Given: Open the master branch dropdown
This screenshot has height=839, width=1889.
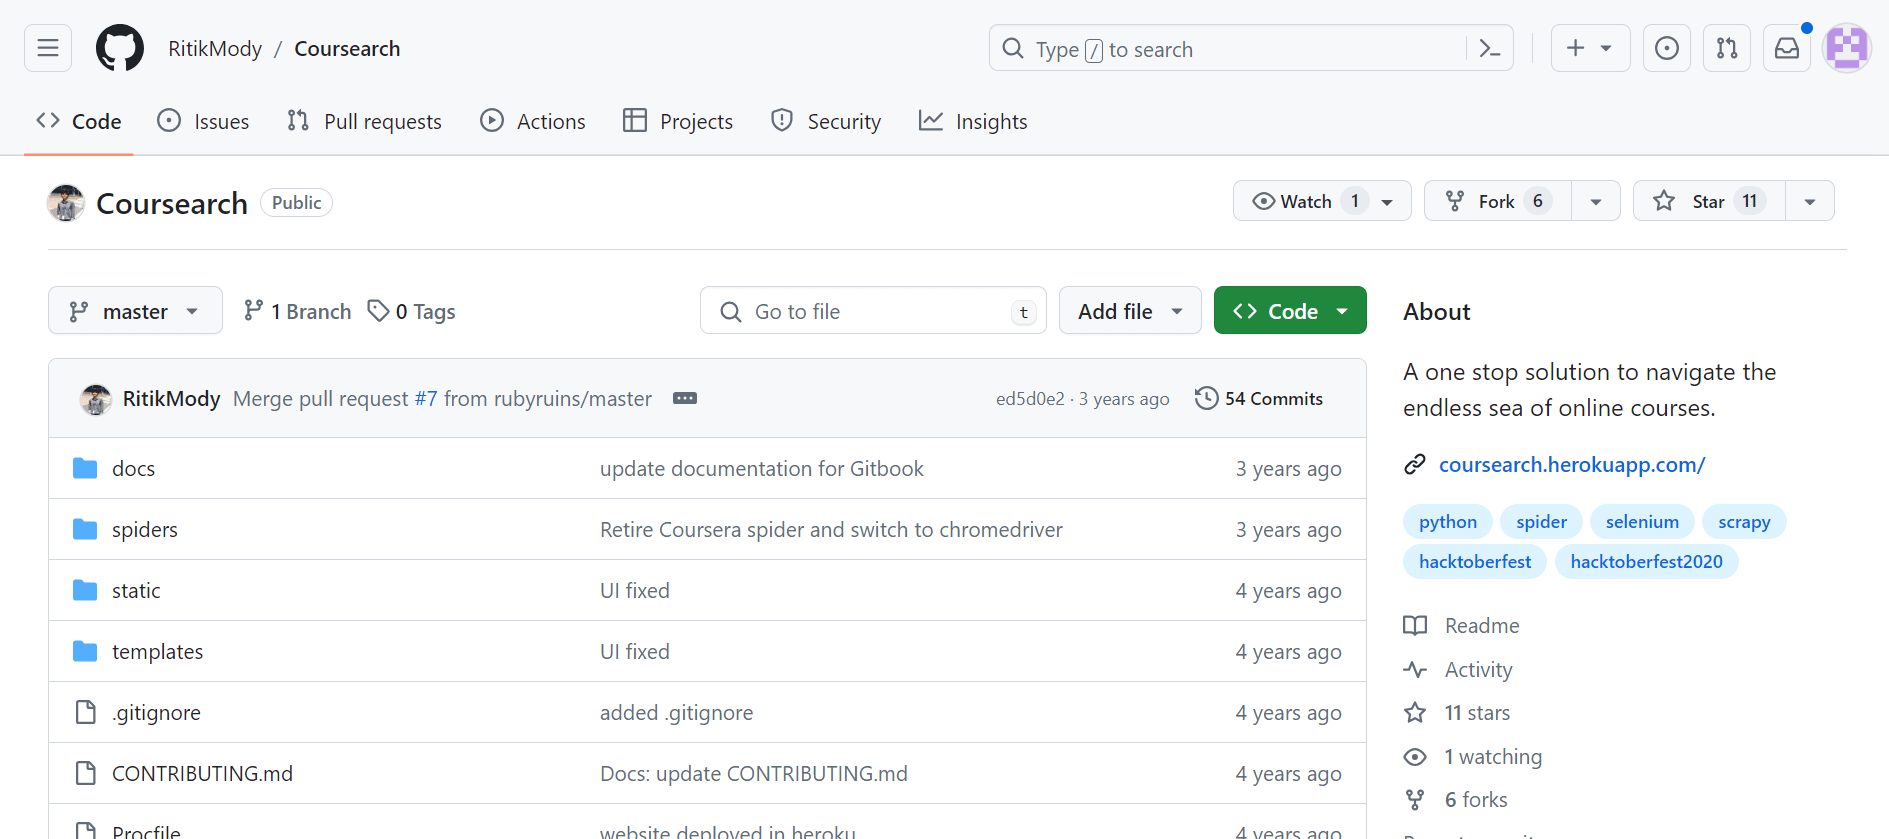Looking at the screenshot, I should point(135,311).
